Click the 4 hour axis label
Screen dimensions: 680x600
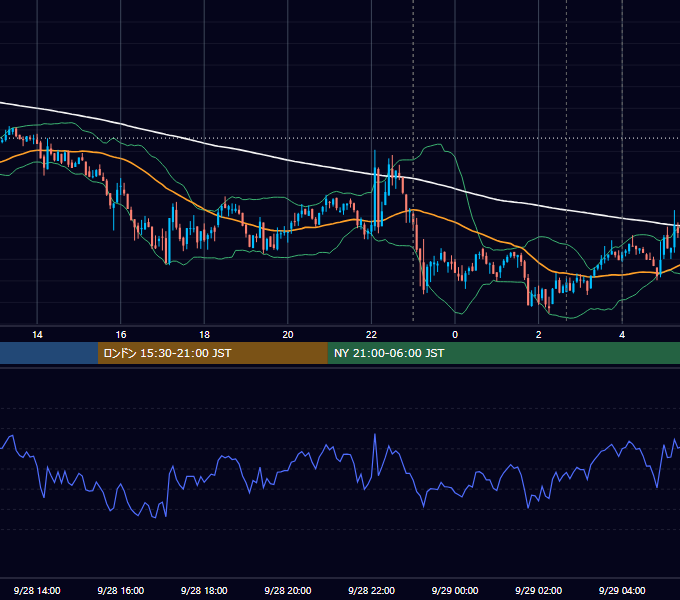[622, 335]
